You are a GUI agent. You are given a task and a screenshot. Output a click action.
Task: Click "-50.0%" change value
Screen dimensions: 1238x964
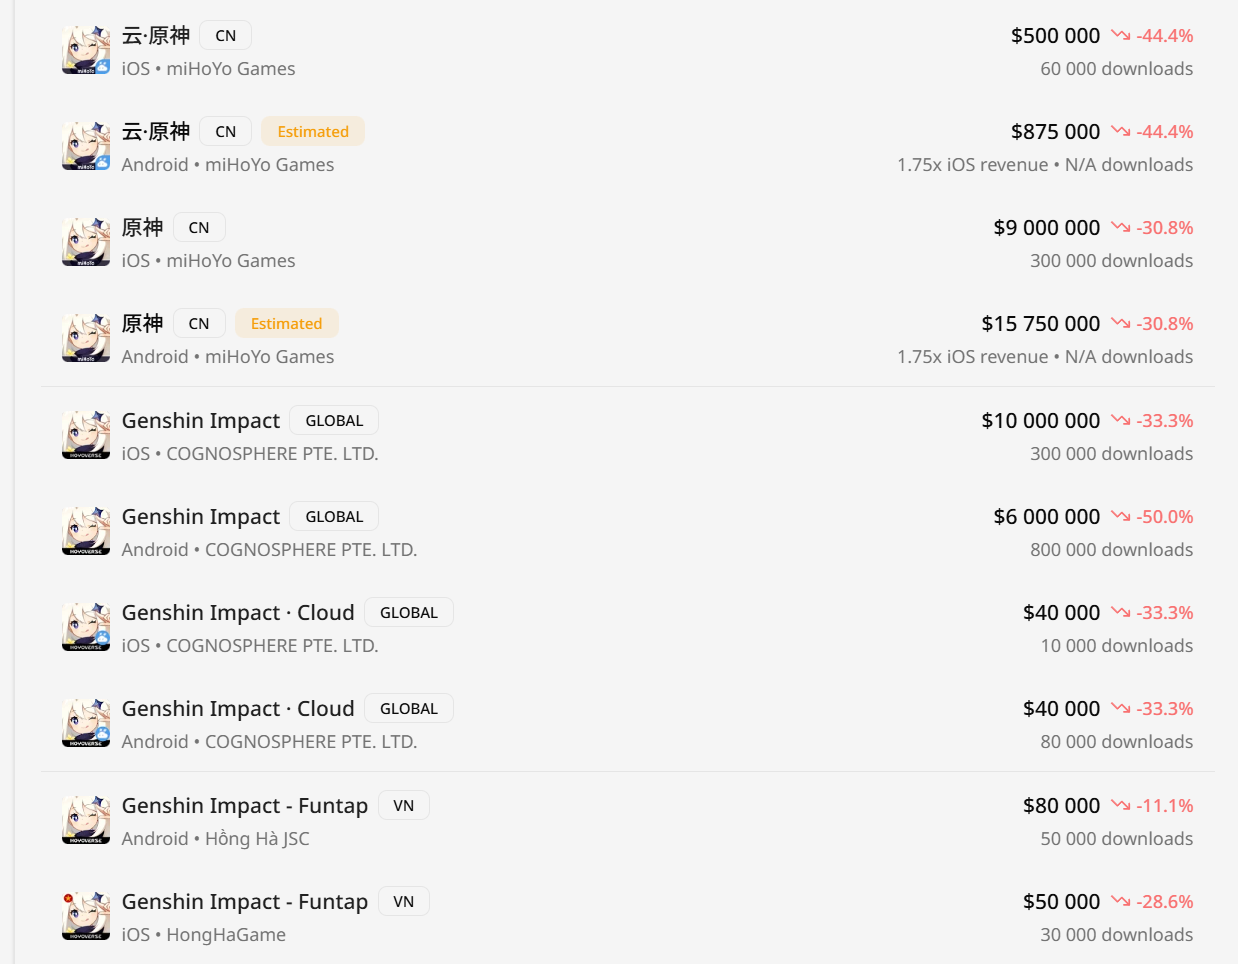click(x=1165, y=517)
